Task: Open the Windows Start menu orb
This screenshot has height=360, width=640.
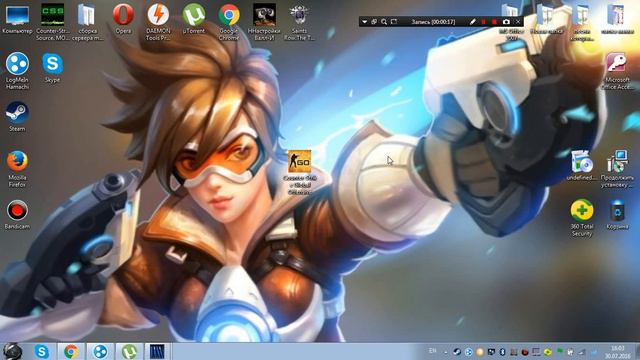Action: tap(13, 351)
